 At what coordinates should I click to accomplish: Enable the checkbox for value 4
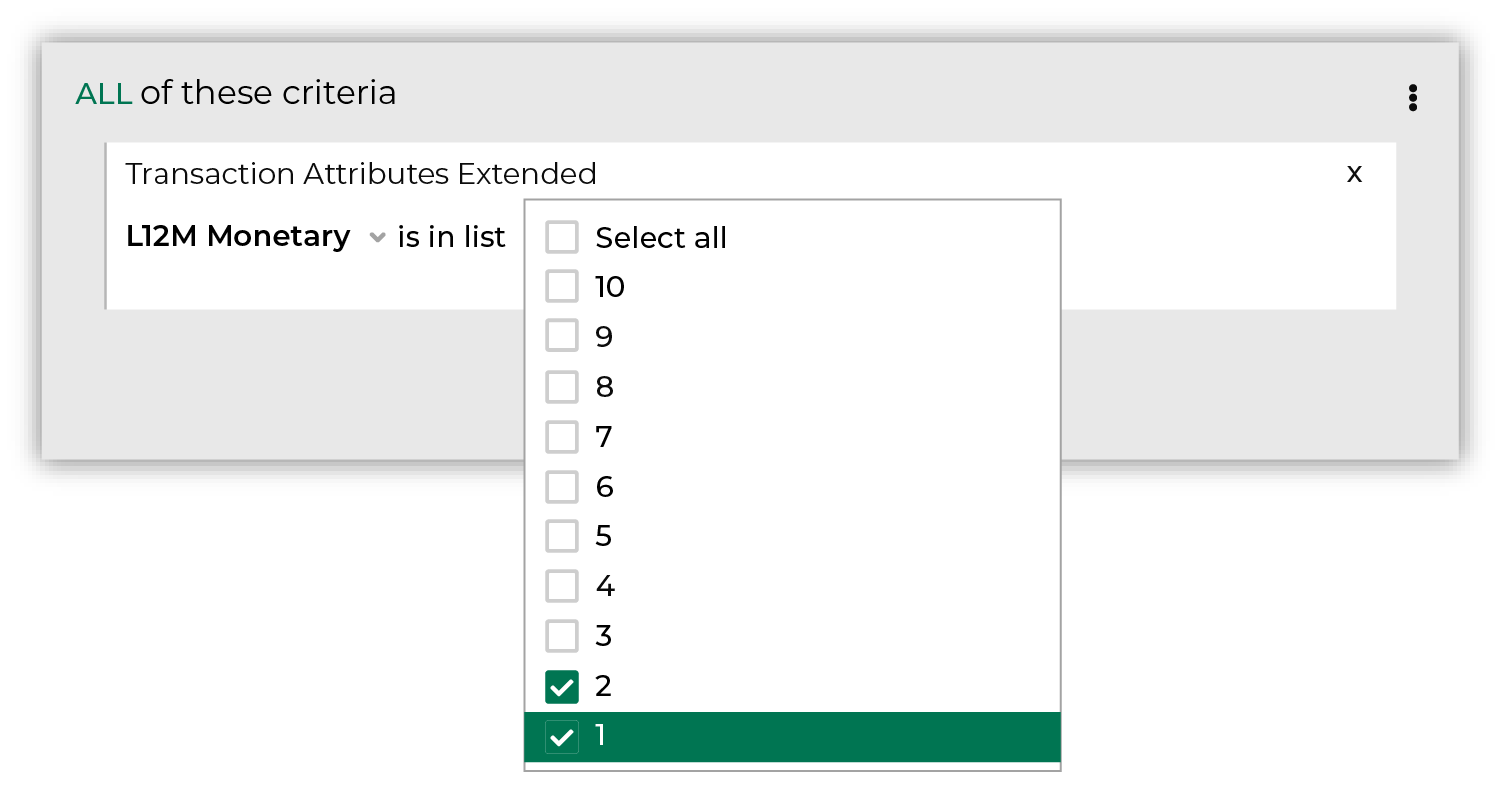coord(562,586)
